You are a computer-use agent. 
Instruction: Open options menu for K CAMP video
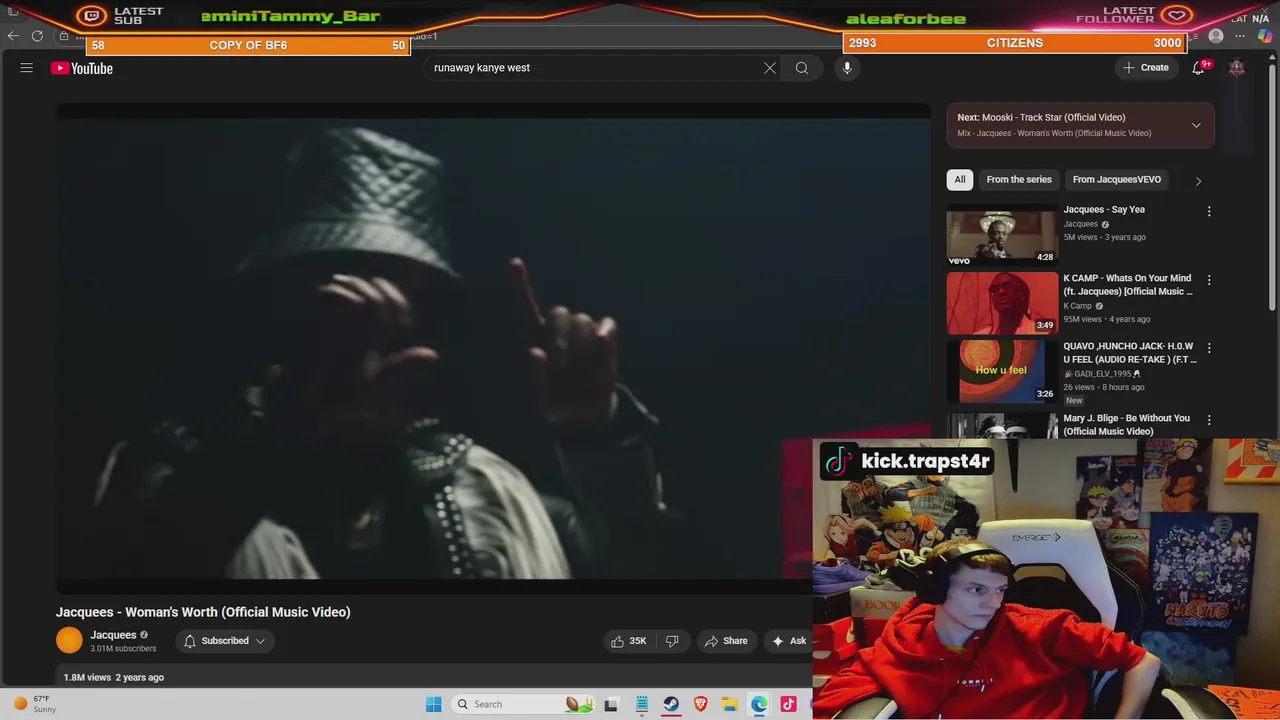click(1209, 280)
